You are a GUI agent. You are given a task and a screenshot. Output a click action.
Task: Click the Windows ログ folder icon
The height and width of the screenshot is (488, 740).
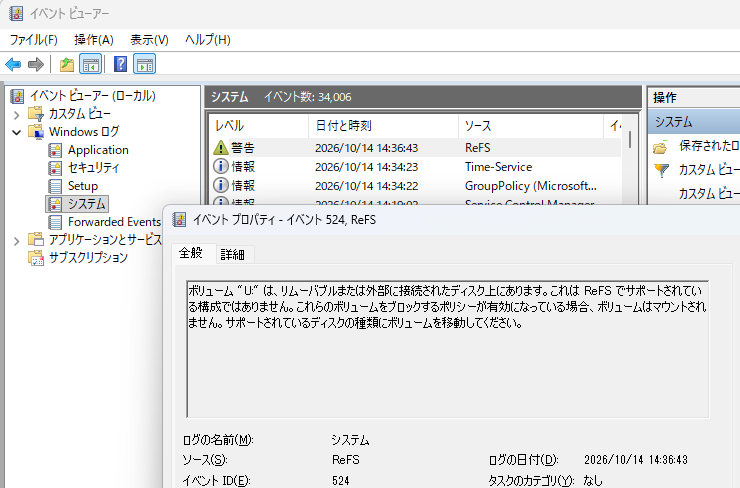[x=36, y=132]
